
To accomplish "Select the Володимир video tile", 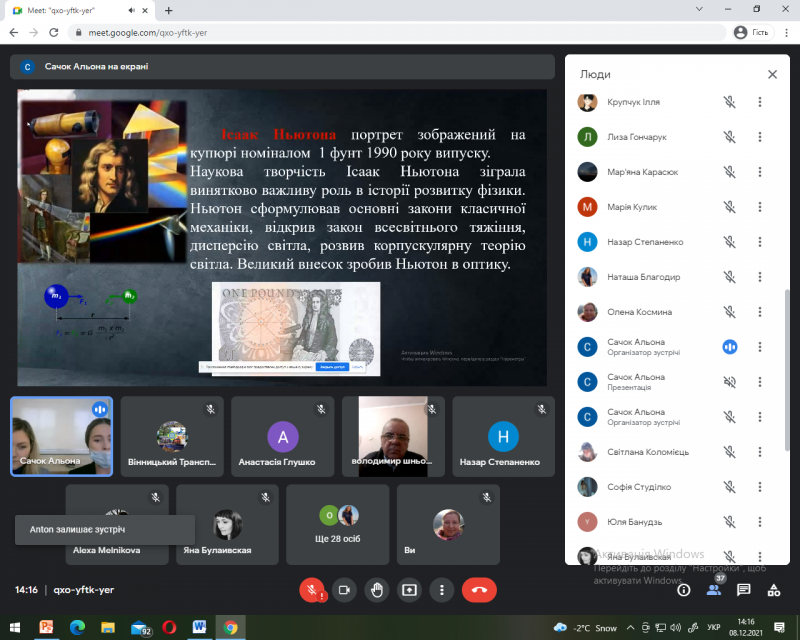I will point(393,436).
